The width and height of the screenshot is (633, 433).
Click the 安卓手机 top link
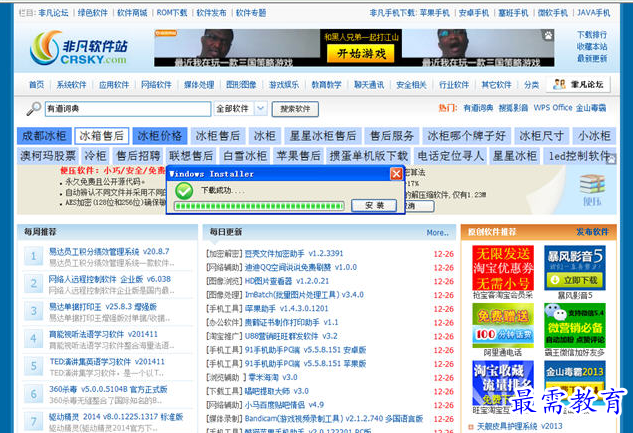point(474,13)
